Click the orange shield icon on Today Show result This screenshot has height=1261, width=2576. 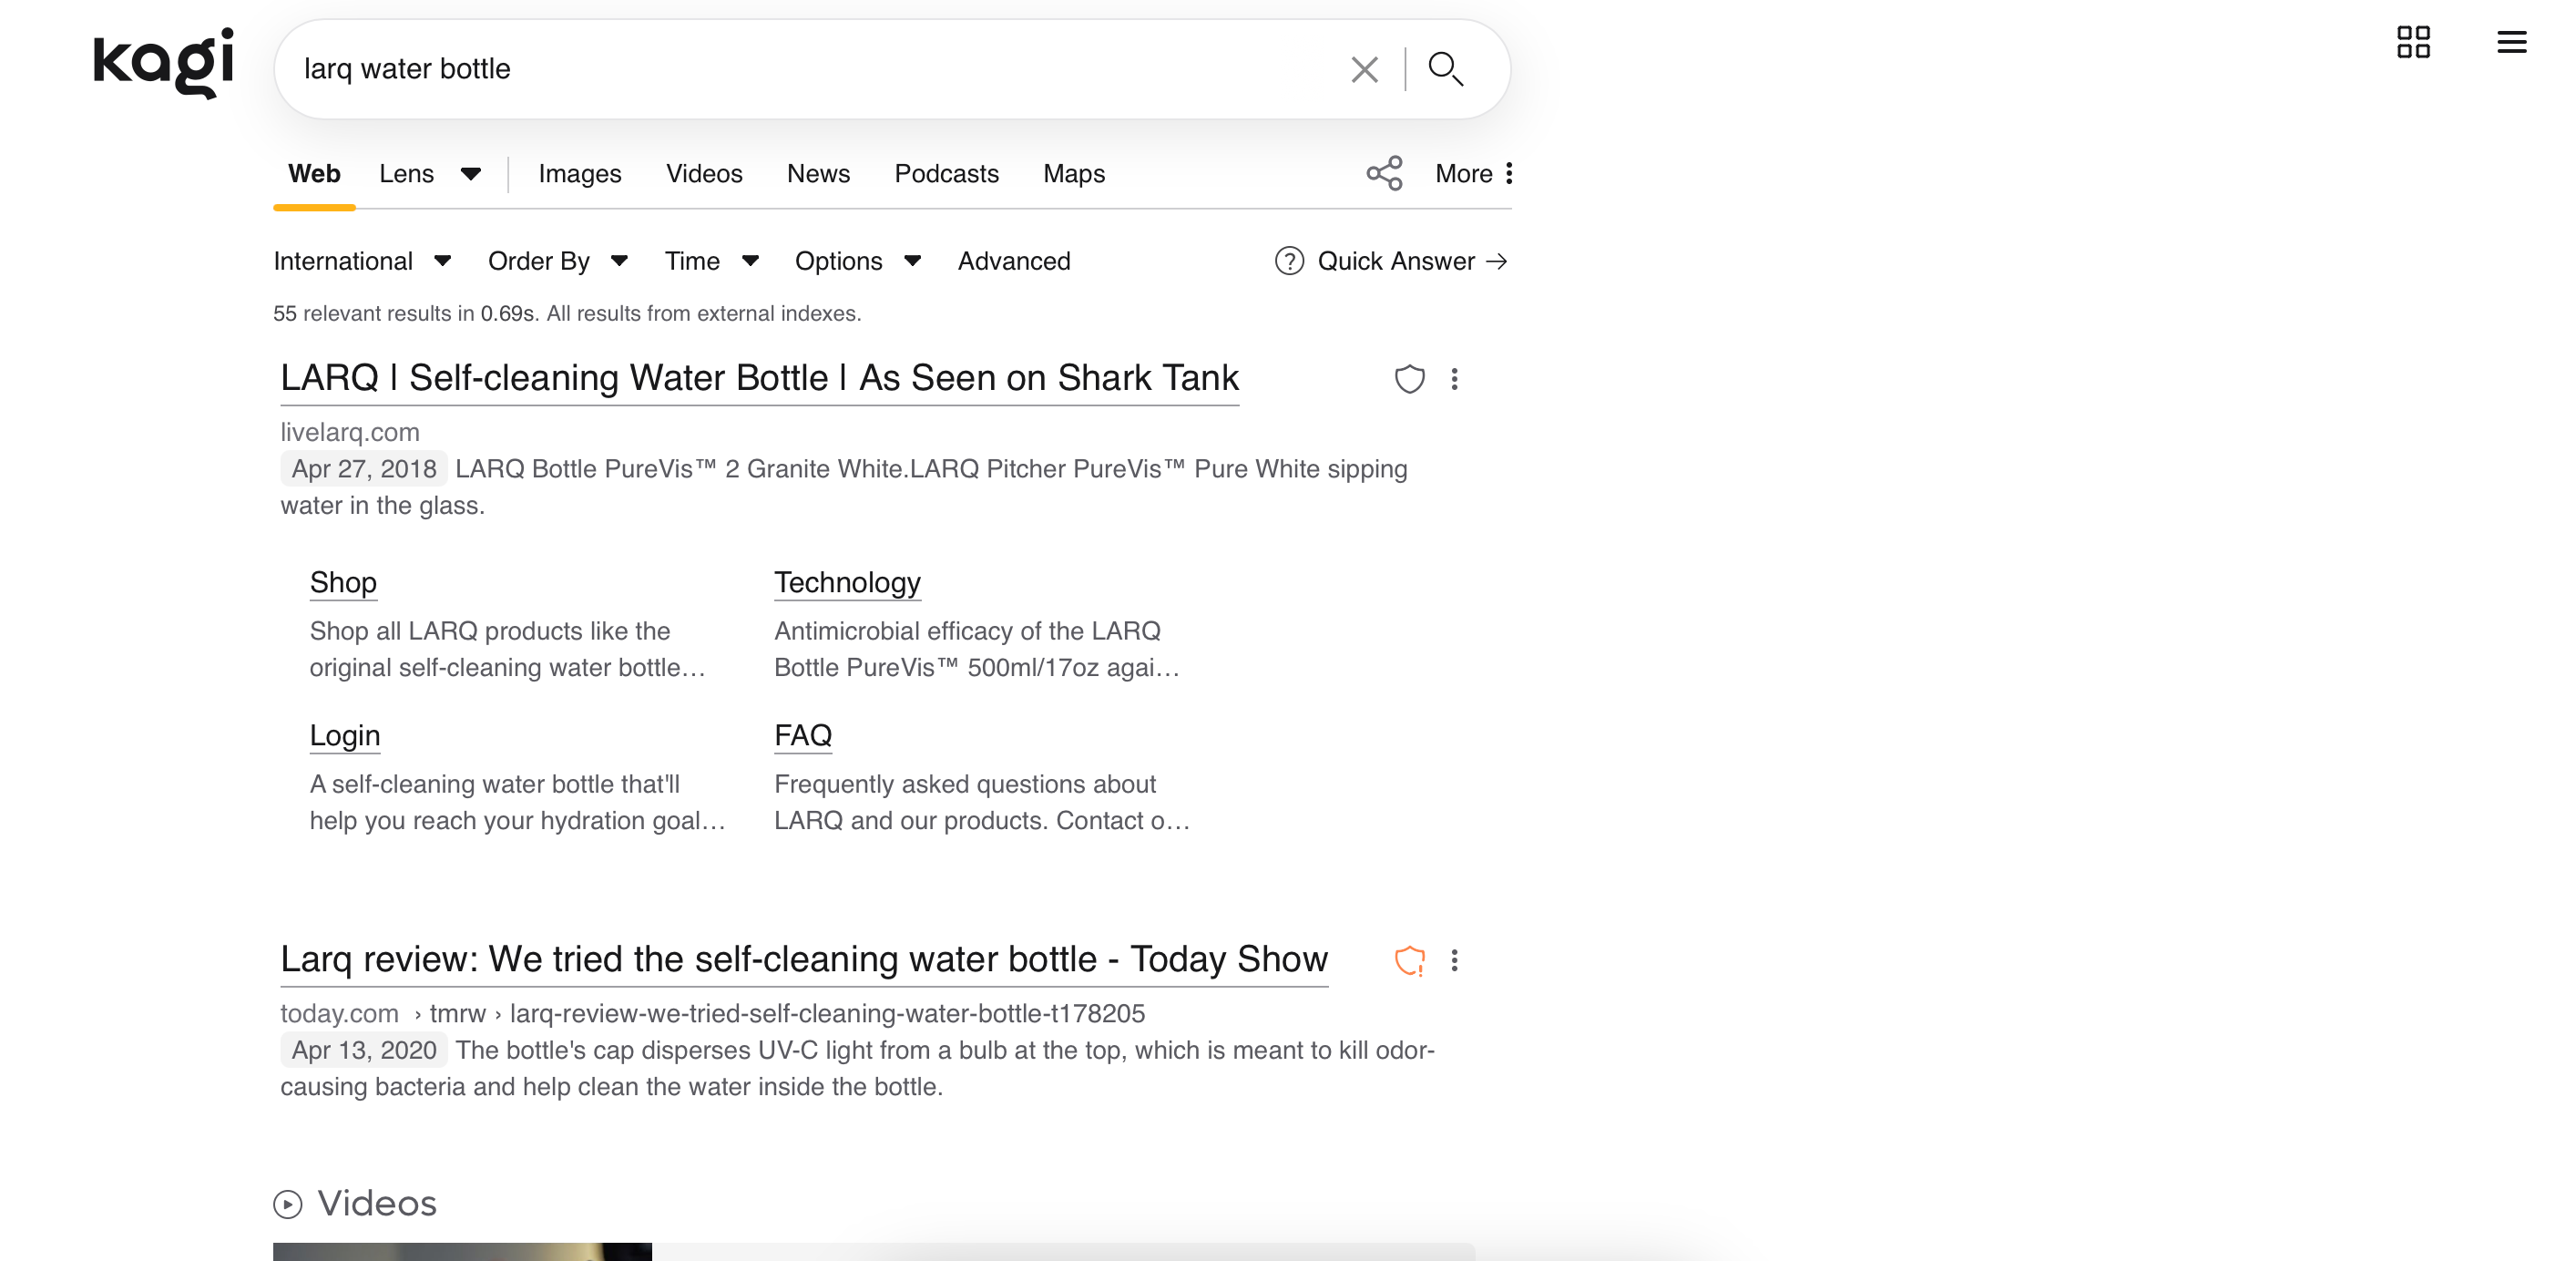pos(1410,962)
